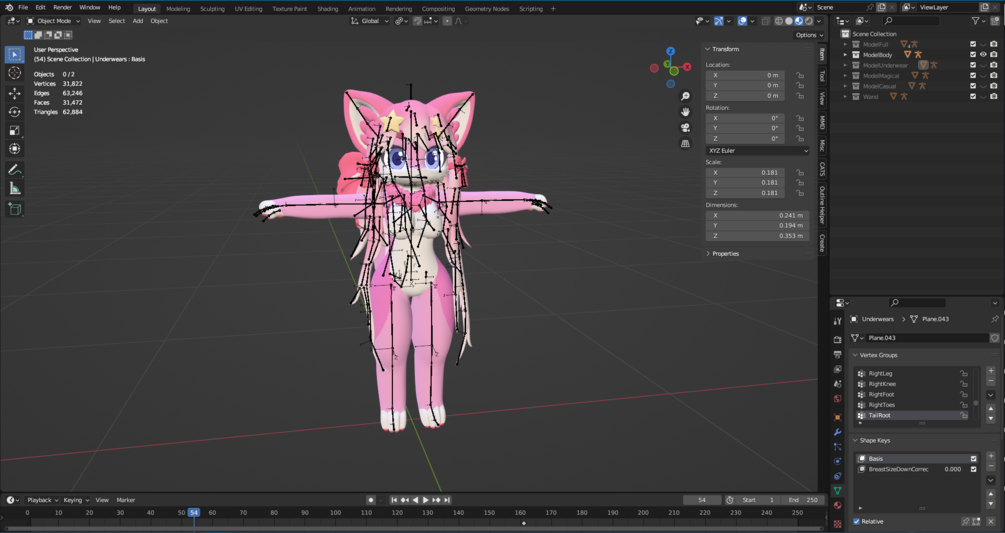Switch to the Sculpting workspace tab
The height and width of the screenshot is (533, 1005).
(212, 9)
